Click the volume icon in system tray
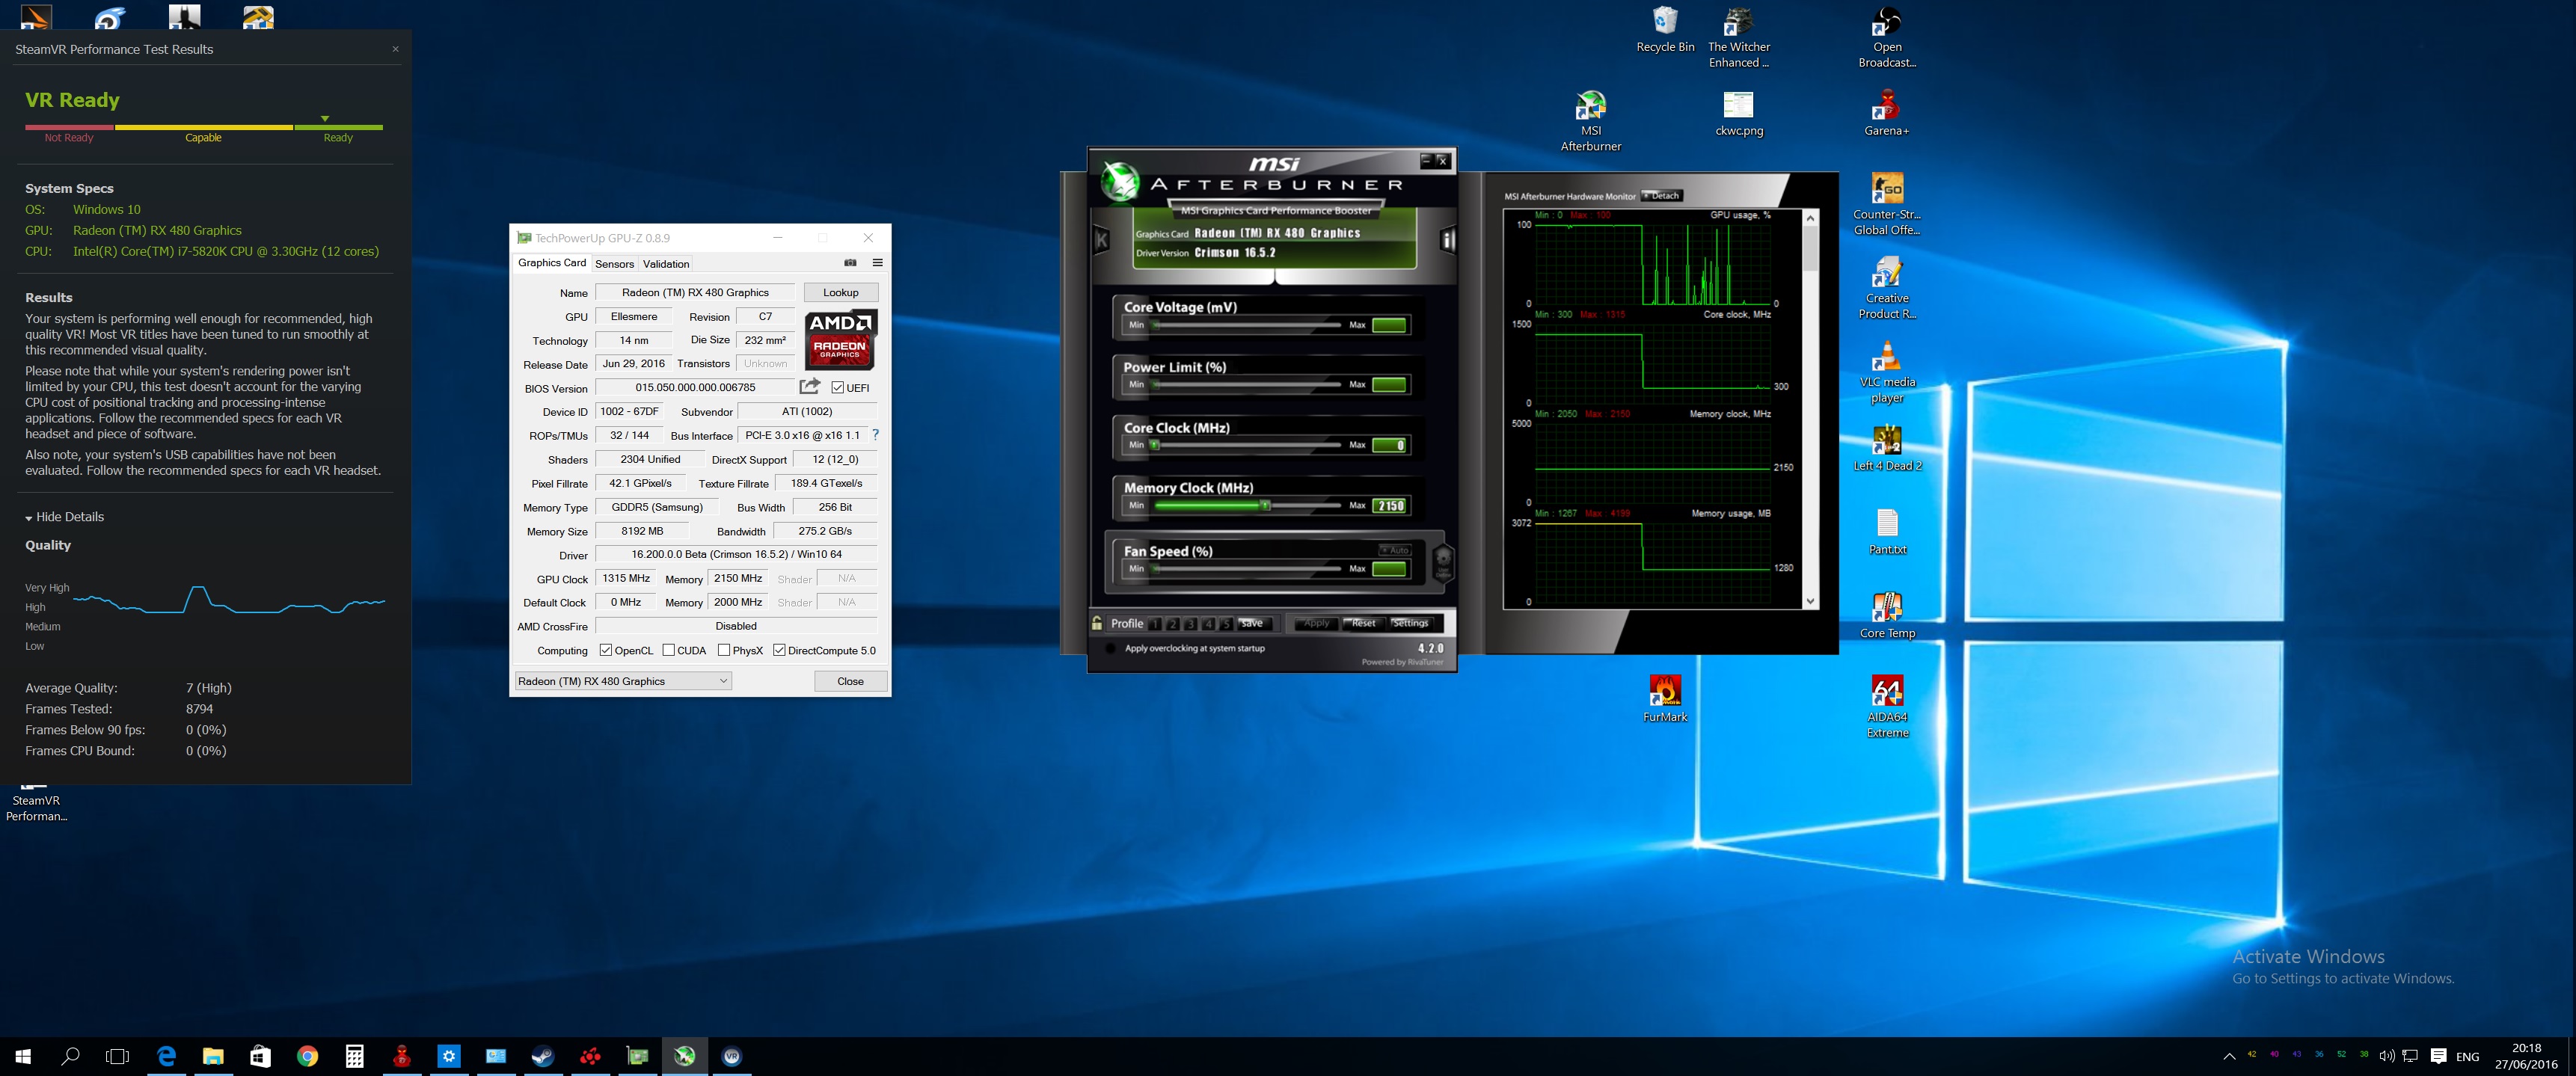The width and height of the screenshot is (2576, 1076). 2387,1056
